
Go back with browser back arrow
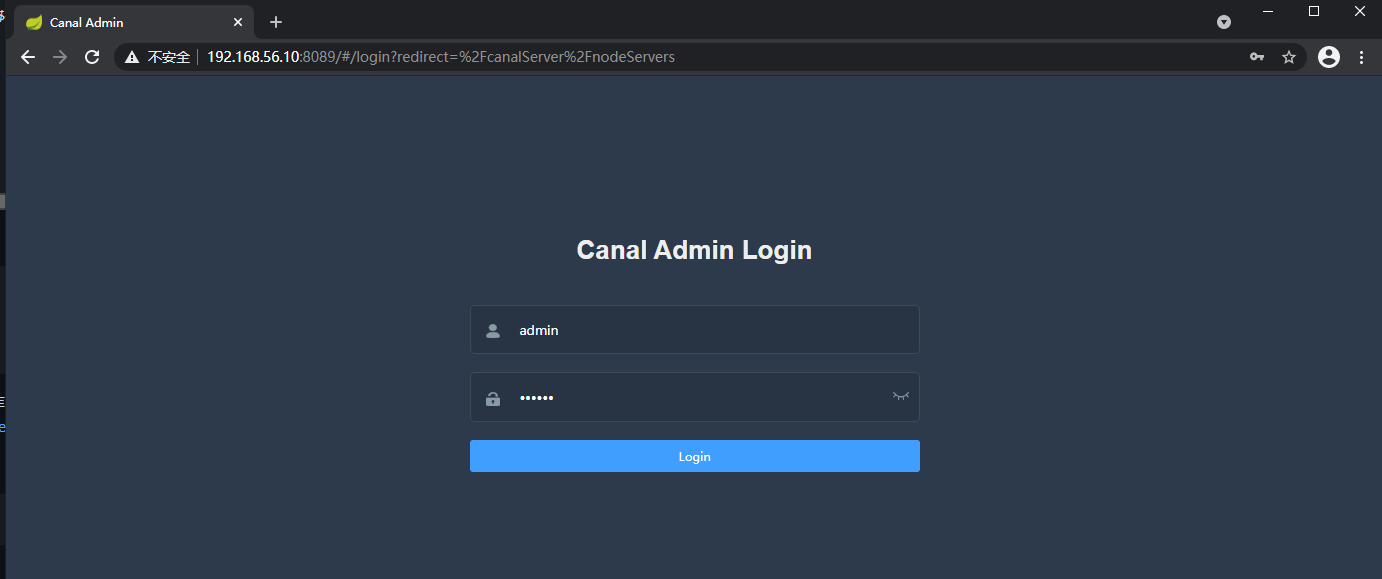(28, 57)
